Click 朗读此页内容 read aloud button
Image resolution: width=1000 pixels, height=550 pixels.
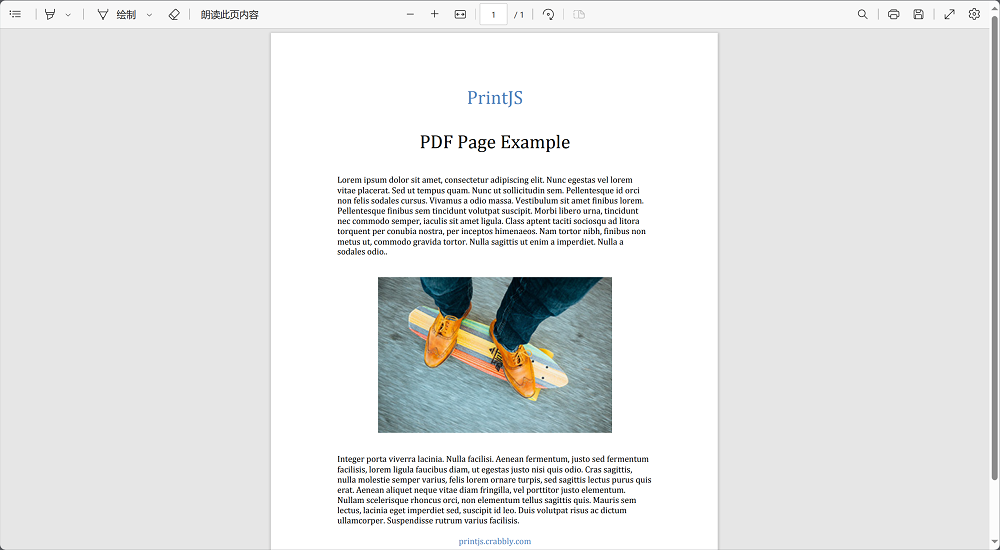pyautogui.click(x=230, y=14)
